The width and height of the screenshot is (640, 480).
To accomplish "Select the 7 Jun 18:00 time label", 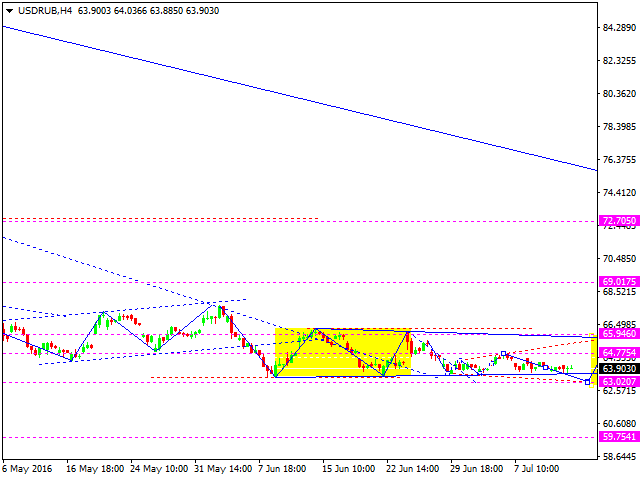I will pyautogui.click(x=282, y=469).
